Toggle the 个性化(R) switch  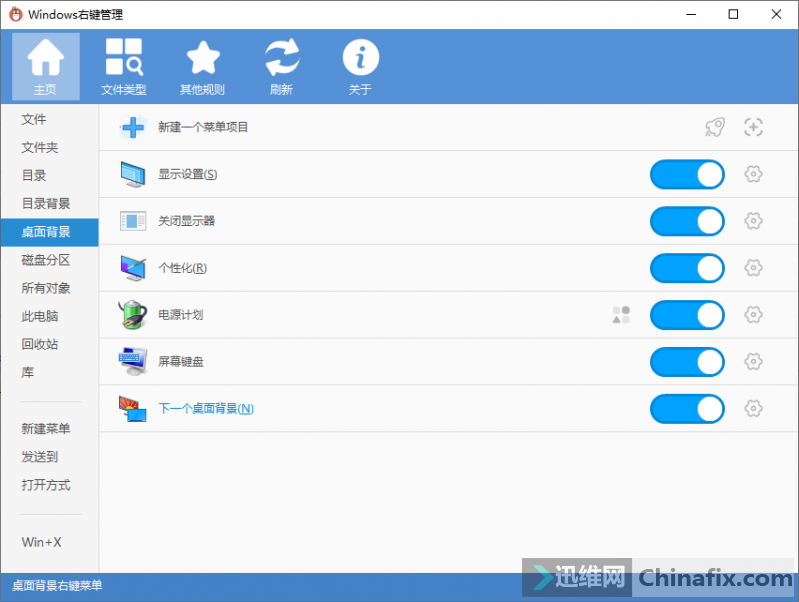point(687,268)
